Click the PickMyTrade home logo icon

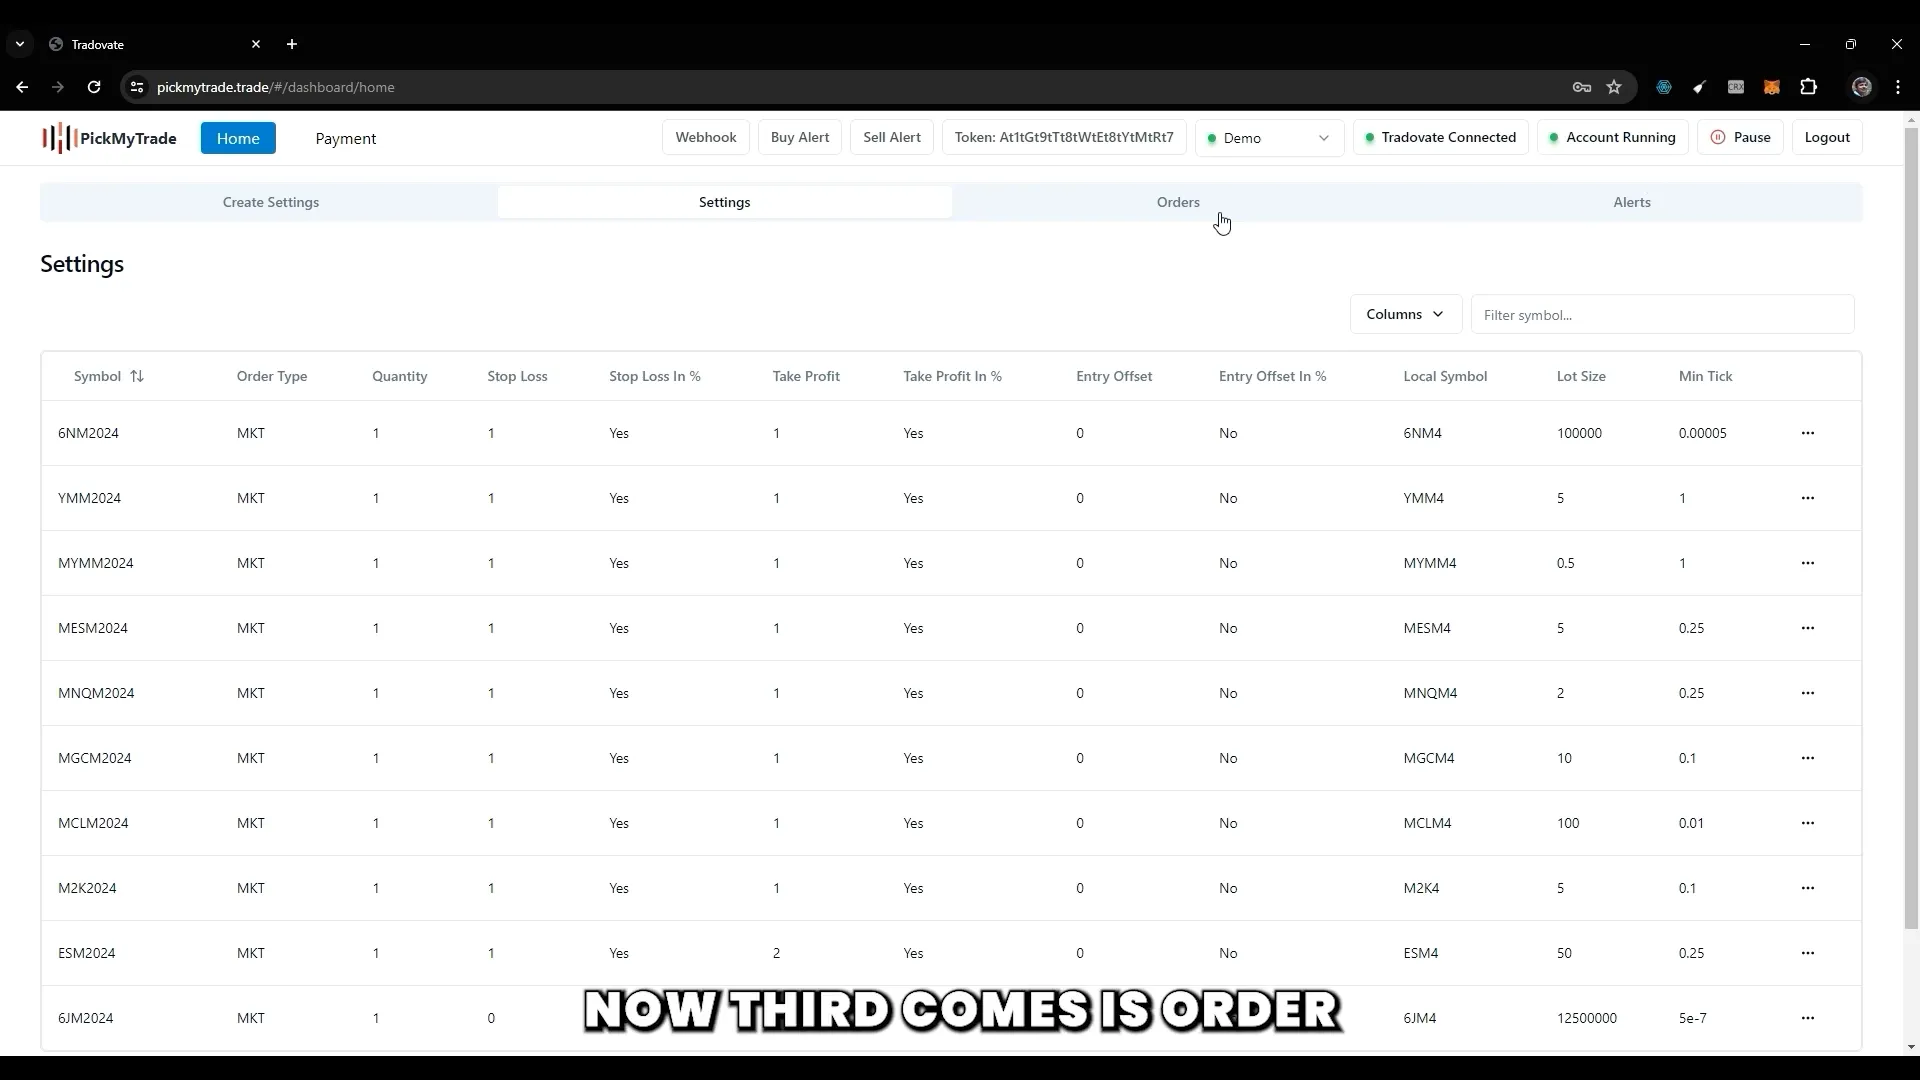click(x=55, y=137)
